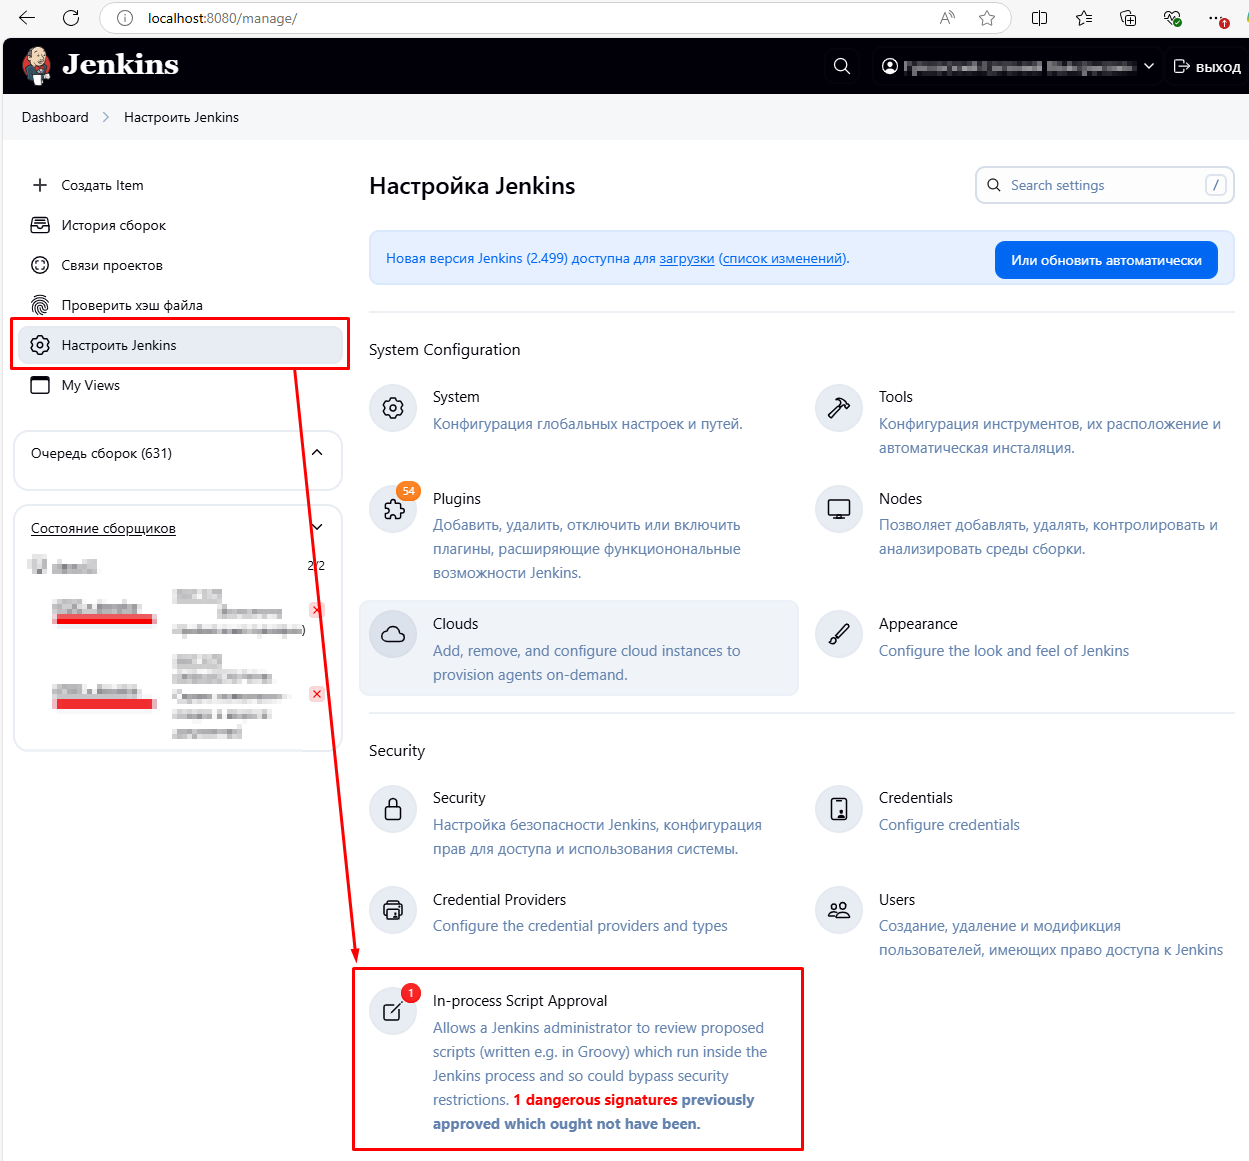Viewport: 1249px width, 1161px height.
Task: Select 'Создать Item' in the sidebar
Action: pyautogui.click(x=102, y=185)
